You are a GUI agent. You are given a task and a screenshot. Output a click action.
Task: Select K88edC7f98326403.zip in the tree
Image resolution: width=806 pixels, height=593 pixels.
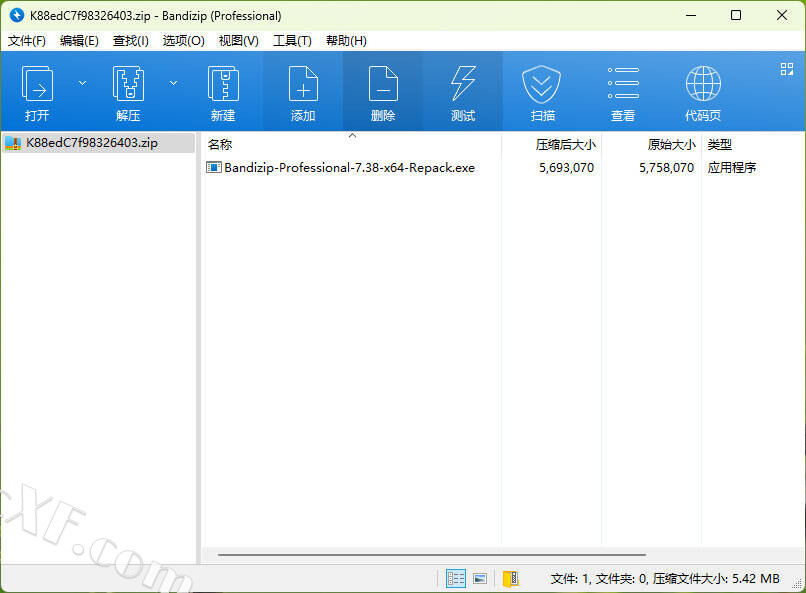[99, 143]
